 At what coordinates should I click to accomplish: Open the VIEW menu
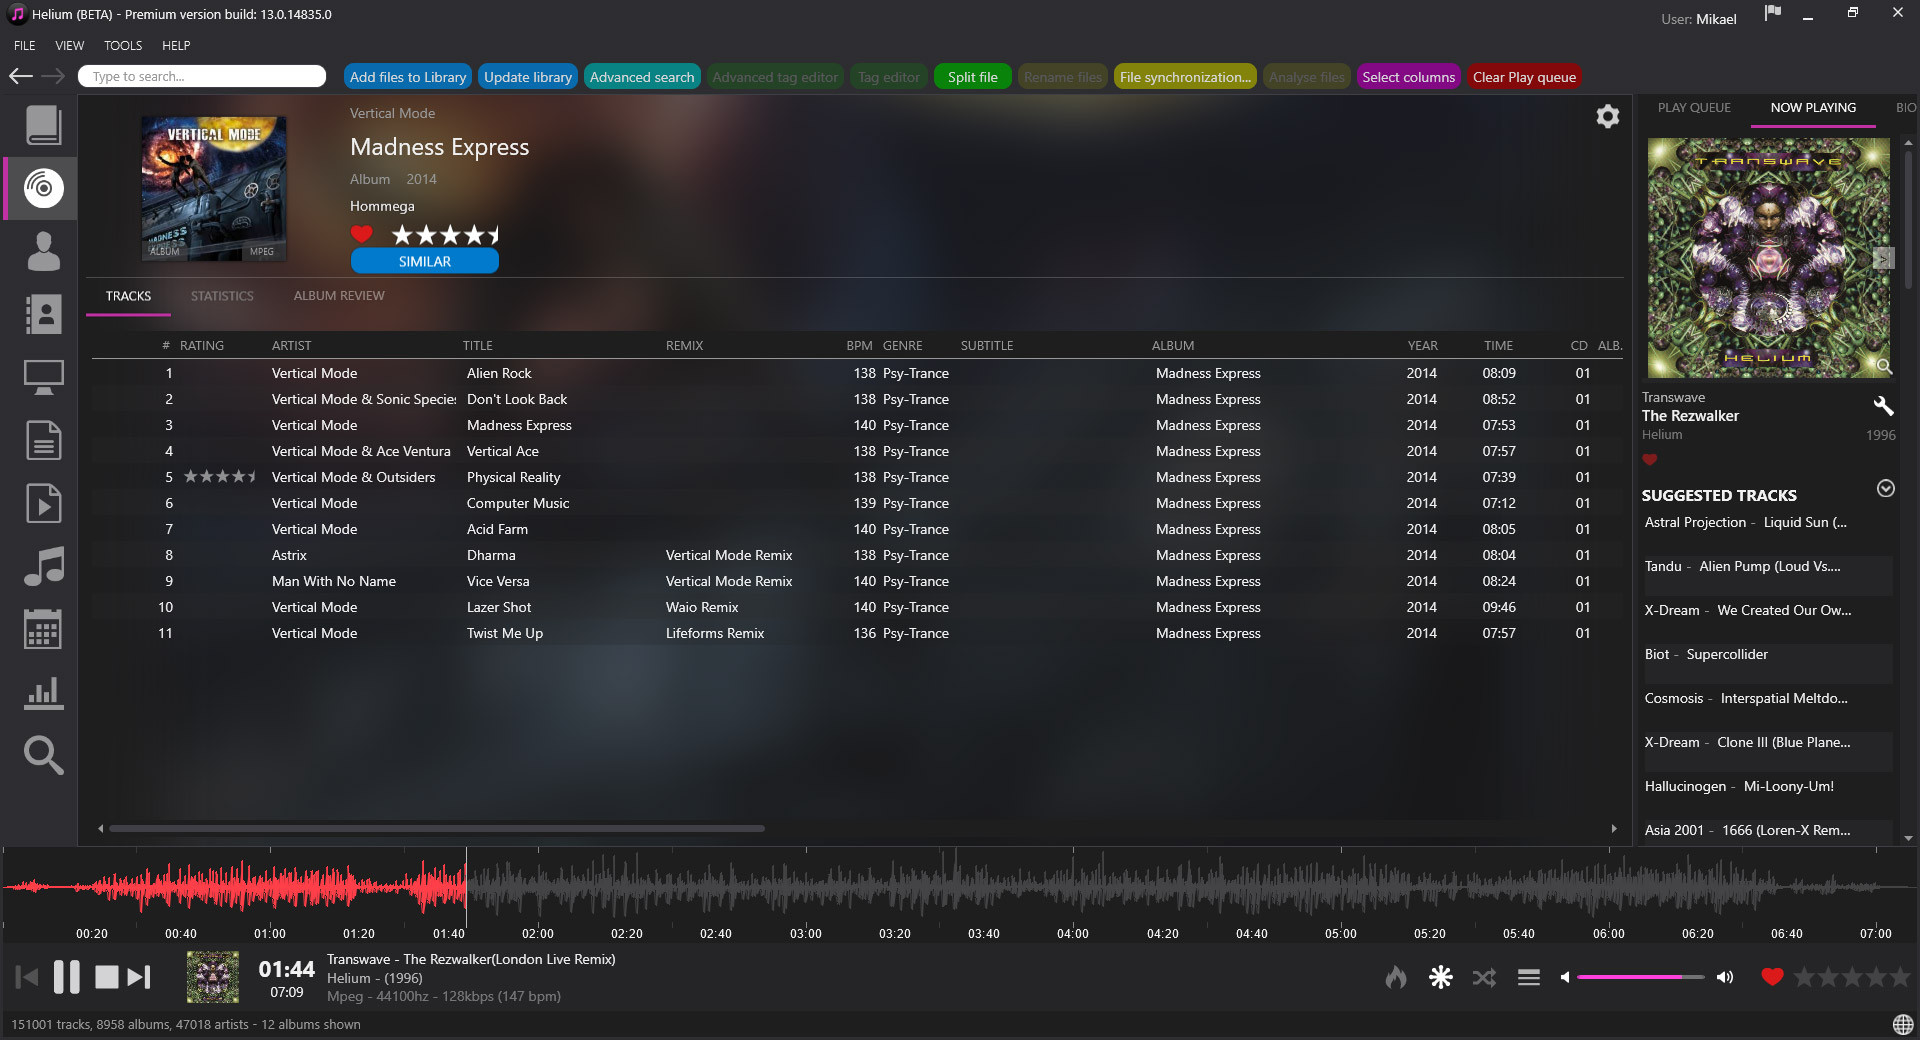(x=69, y=45)
